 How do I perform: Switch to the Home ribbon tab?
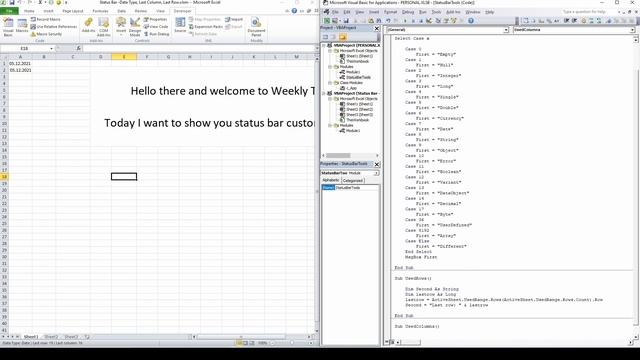(29, 11)
